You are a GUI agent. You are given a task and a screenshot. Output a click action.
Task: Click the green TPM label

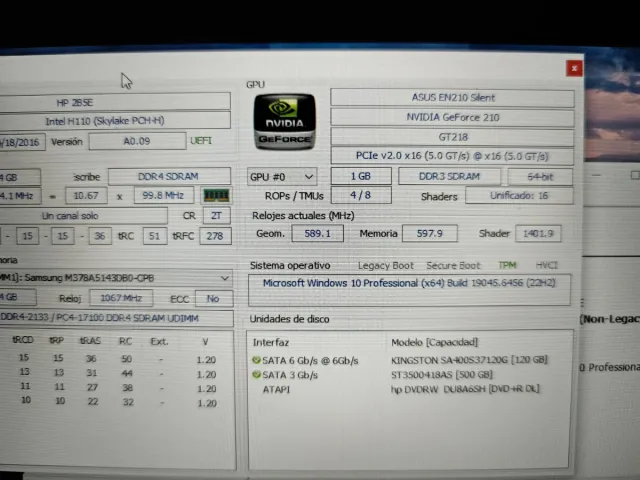507,265
